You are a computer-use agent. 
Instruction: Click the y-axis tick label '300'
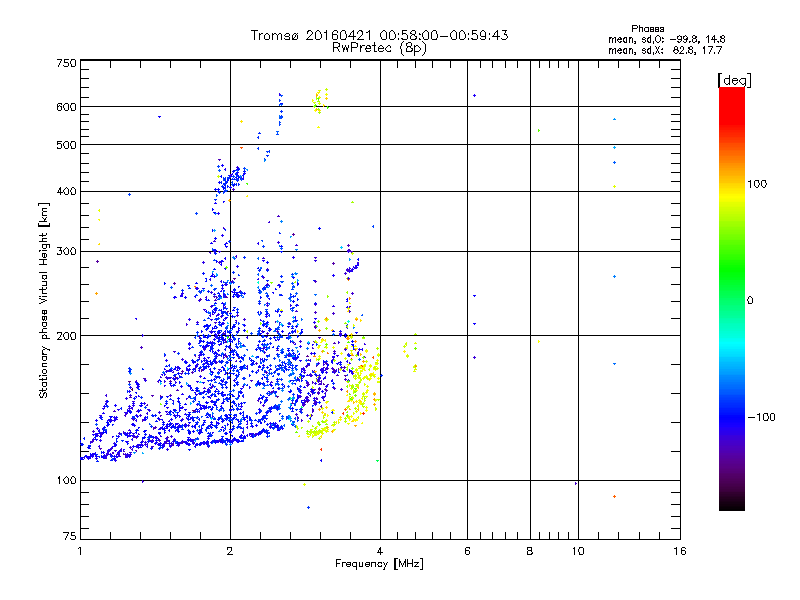(66, 252)
